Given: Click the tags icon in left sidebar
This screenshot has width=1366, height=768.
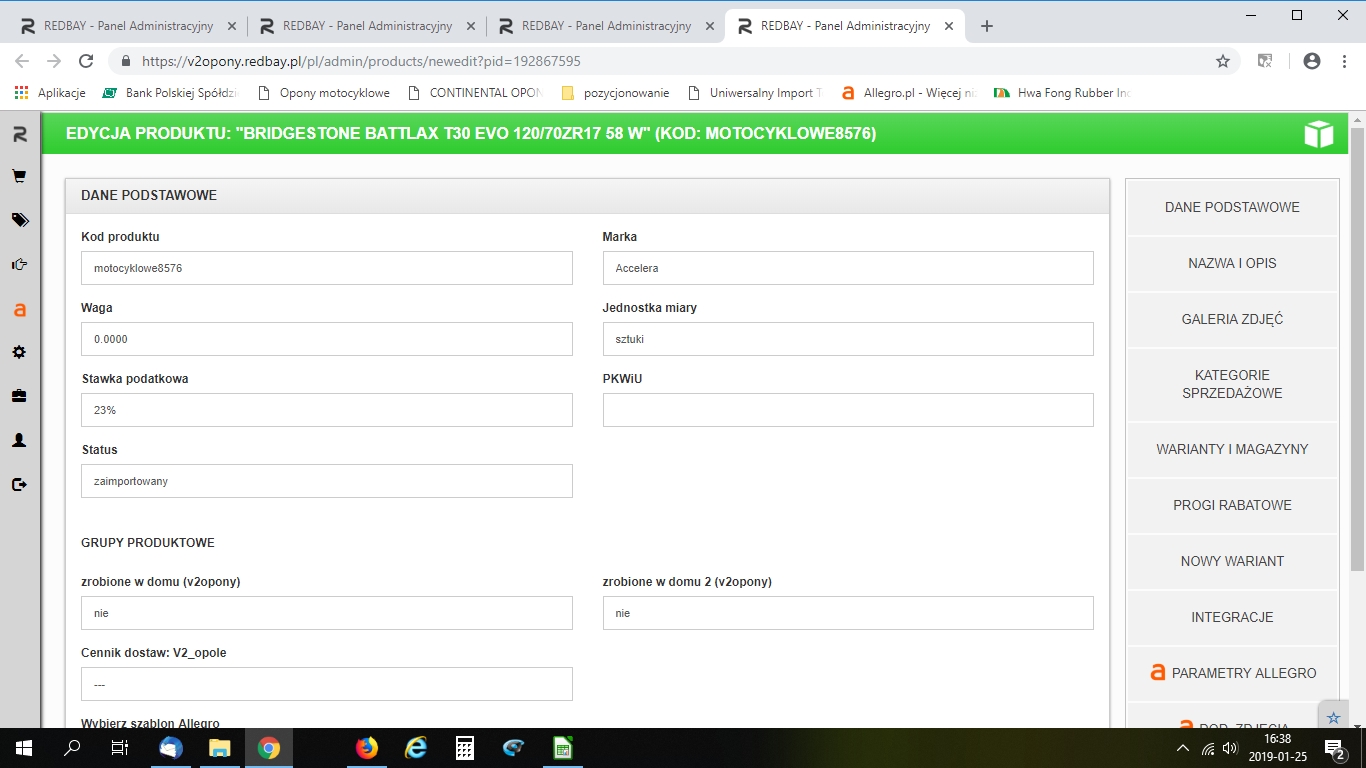Looking at the screenshot, I should (19, 220).
